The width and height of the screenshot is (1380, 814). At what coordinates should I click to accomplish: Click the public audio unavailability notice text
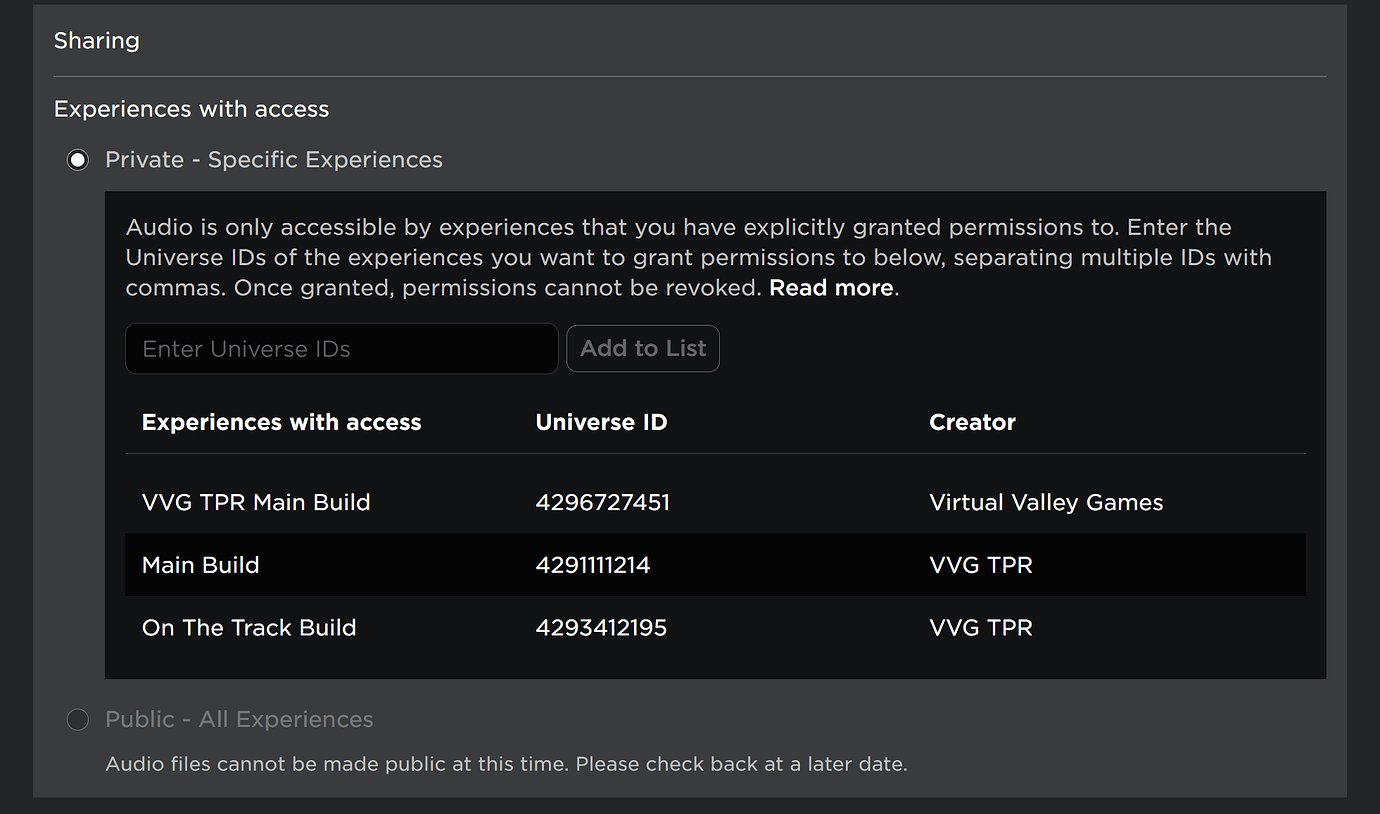click(x=505, y=763)
